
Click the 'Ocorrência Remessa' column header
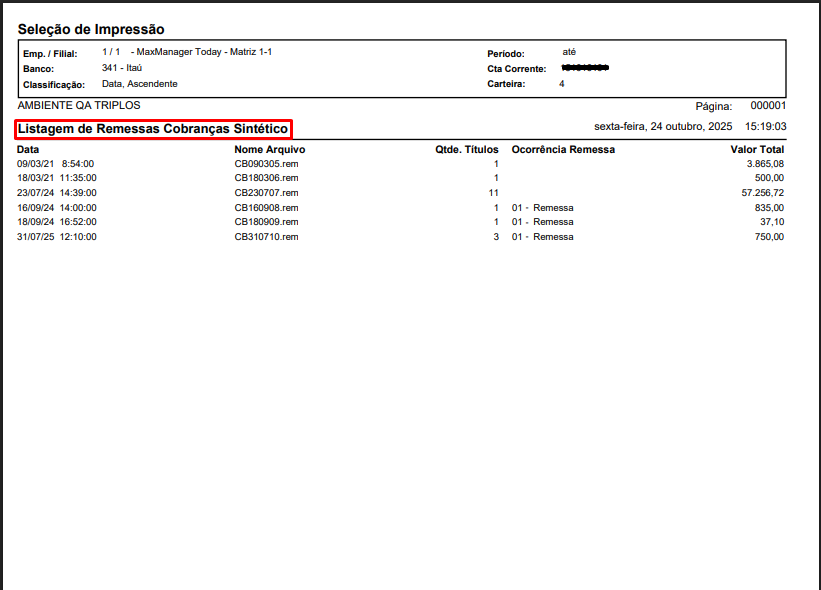click(563, 149)
